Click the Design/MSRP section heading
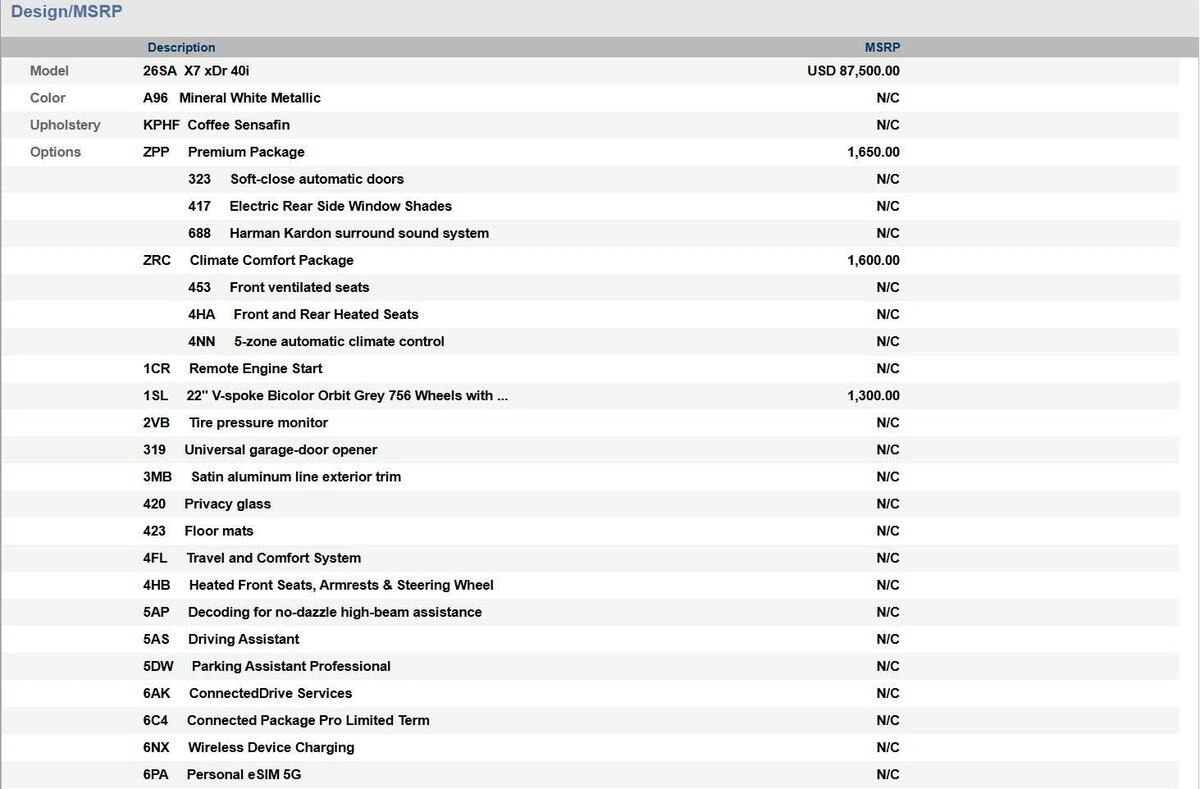The width and height of the screenshot is (1200, 789). (66, 12)
